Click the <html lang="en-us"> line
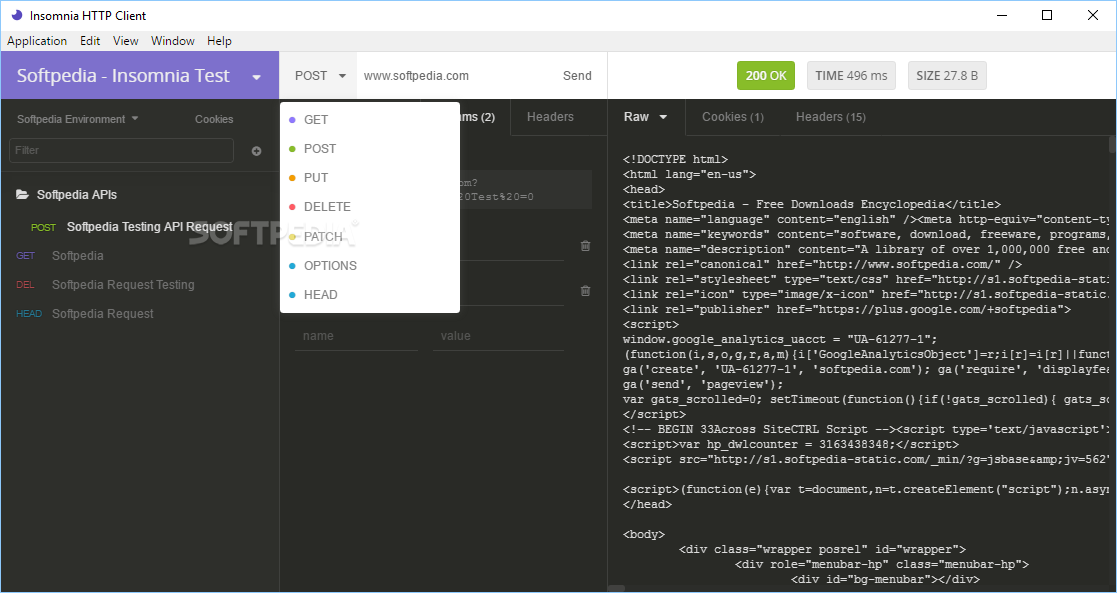 point(689,174)
